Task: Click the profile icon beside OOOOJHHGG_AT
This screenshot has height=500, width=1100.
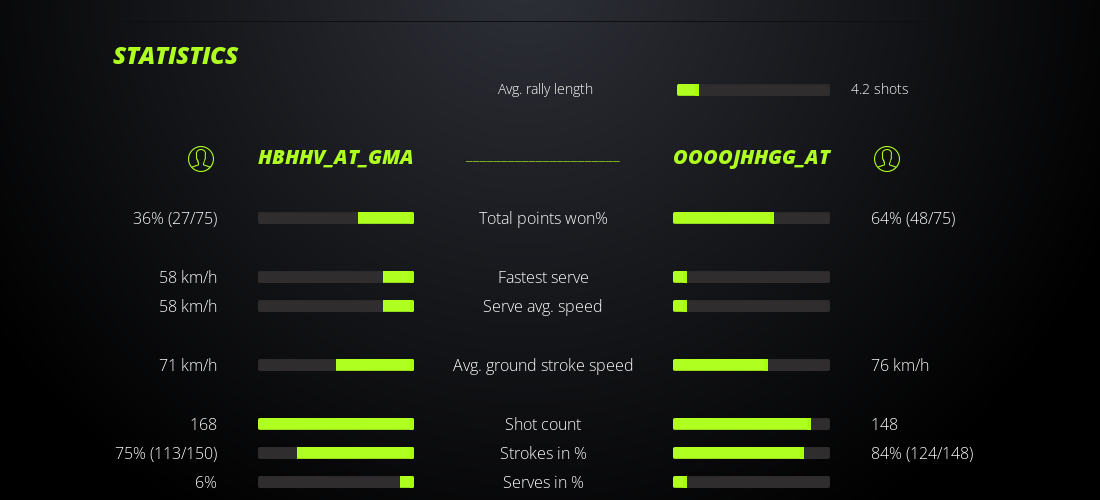Action: tap(887, 159)
